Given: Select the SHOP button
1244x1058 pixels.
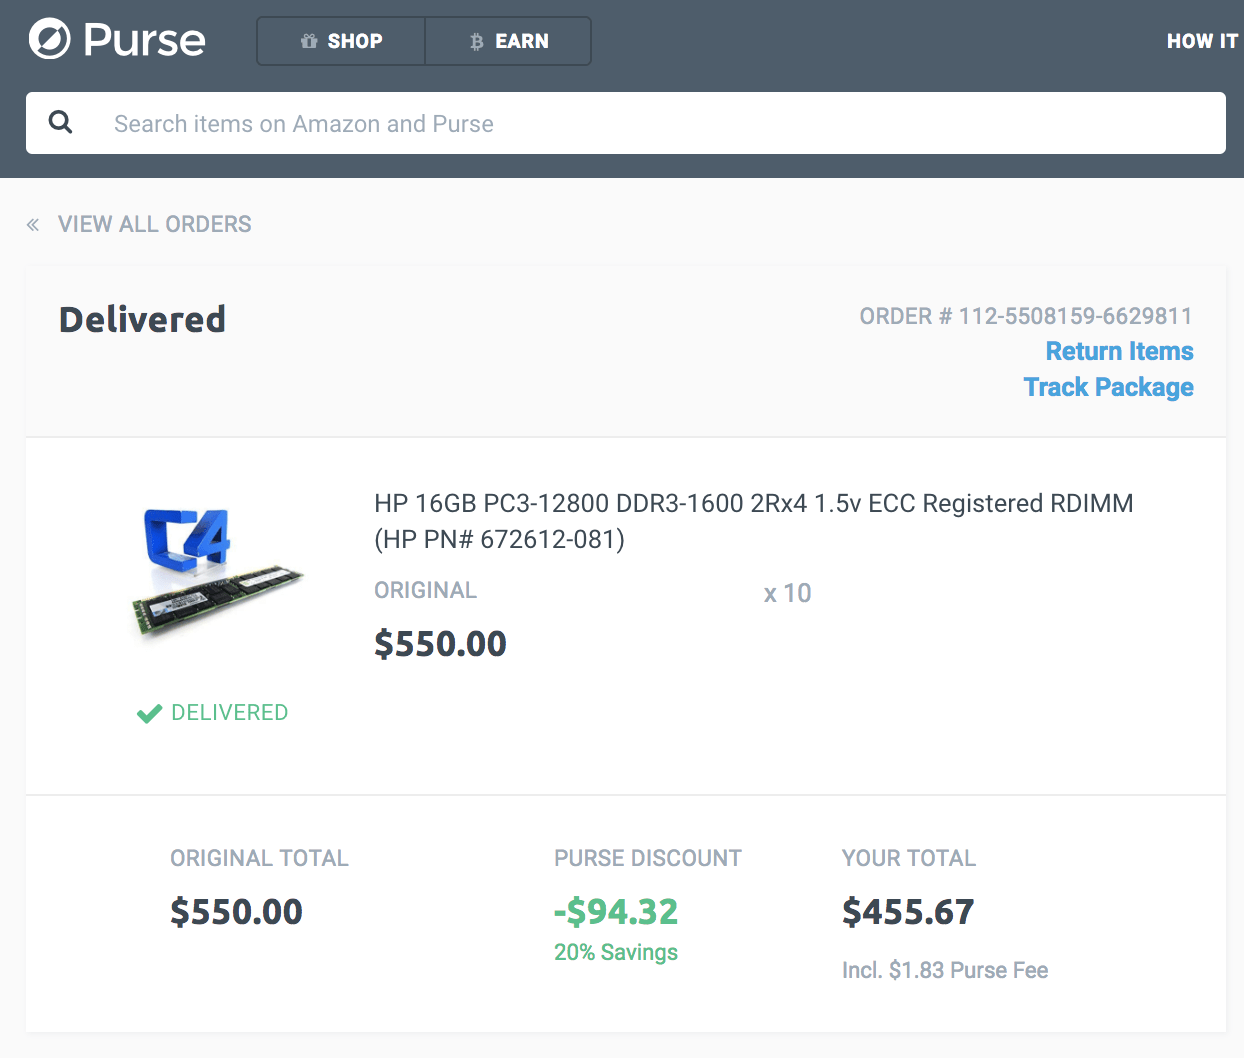Looking at the screenshot, I should pos(341,41).
